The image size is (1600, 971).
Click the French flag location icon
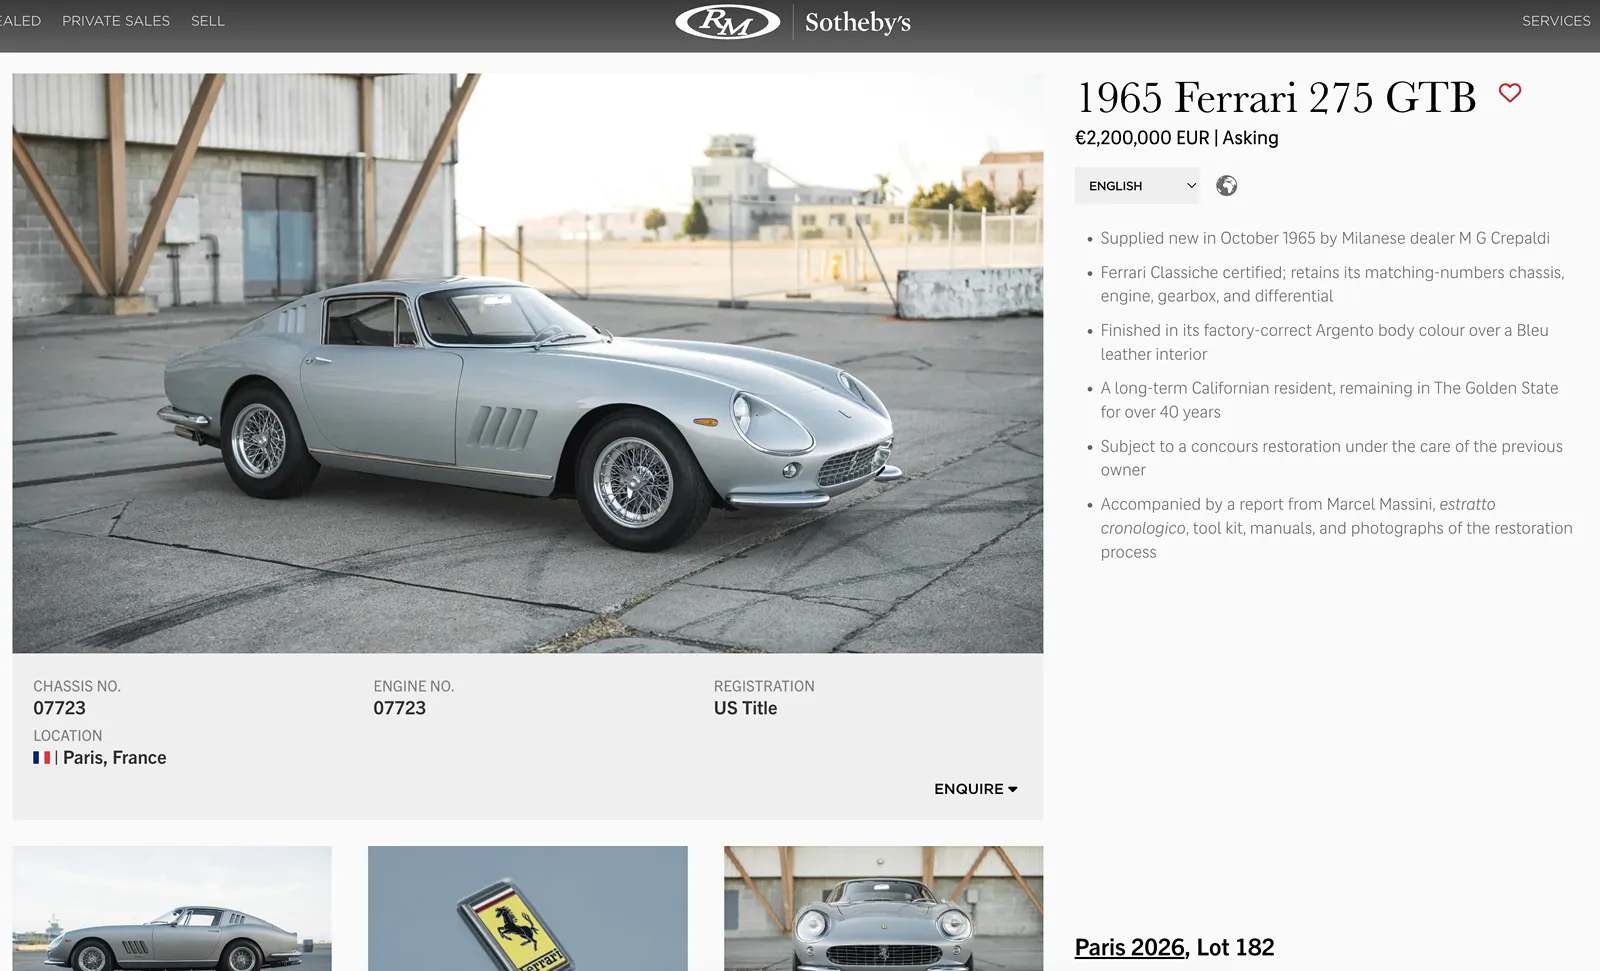tap(42, 758)
